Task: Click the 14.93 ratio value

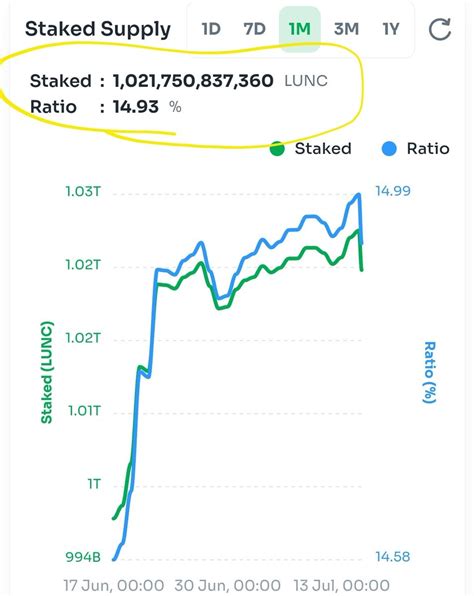Action: coord(136,107)
